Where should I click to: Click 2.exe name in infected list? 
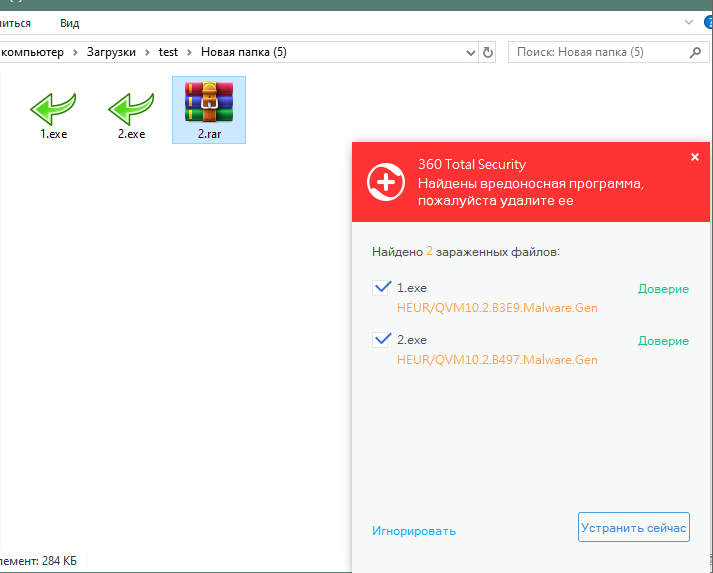(x=412, y=340)
